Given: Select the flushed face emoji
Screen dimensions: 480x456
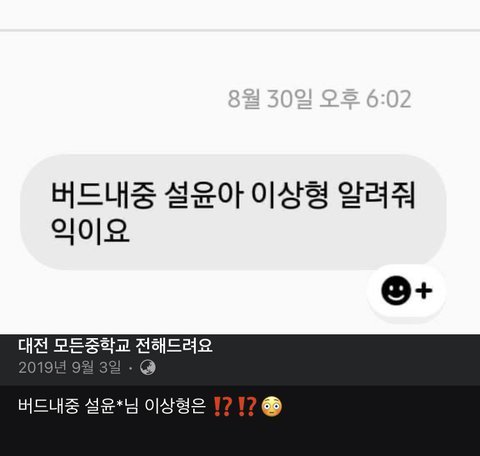Looking at the screenshot, I should 271,406.
